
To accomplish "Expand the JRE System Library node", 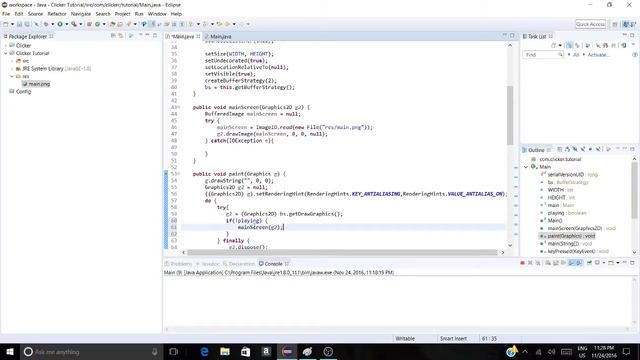I will click(12, 69).
